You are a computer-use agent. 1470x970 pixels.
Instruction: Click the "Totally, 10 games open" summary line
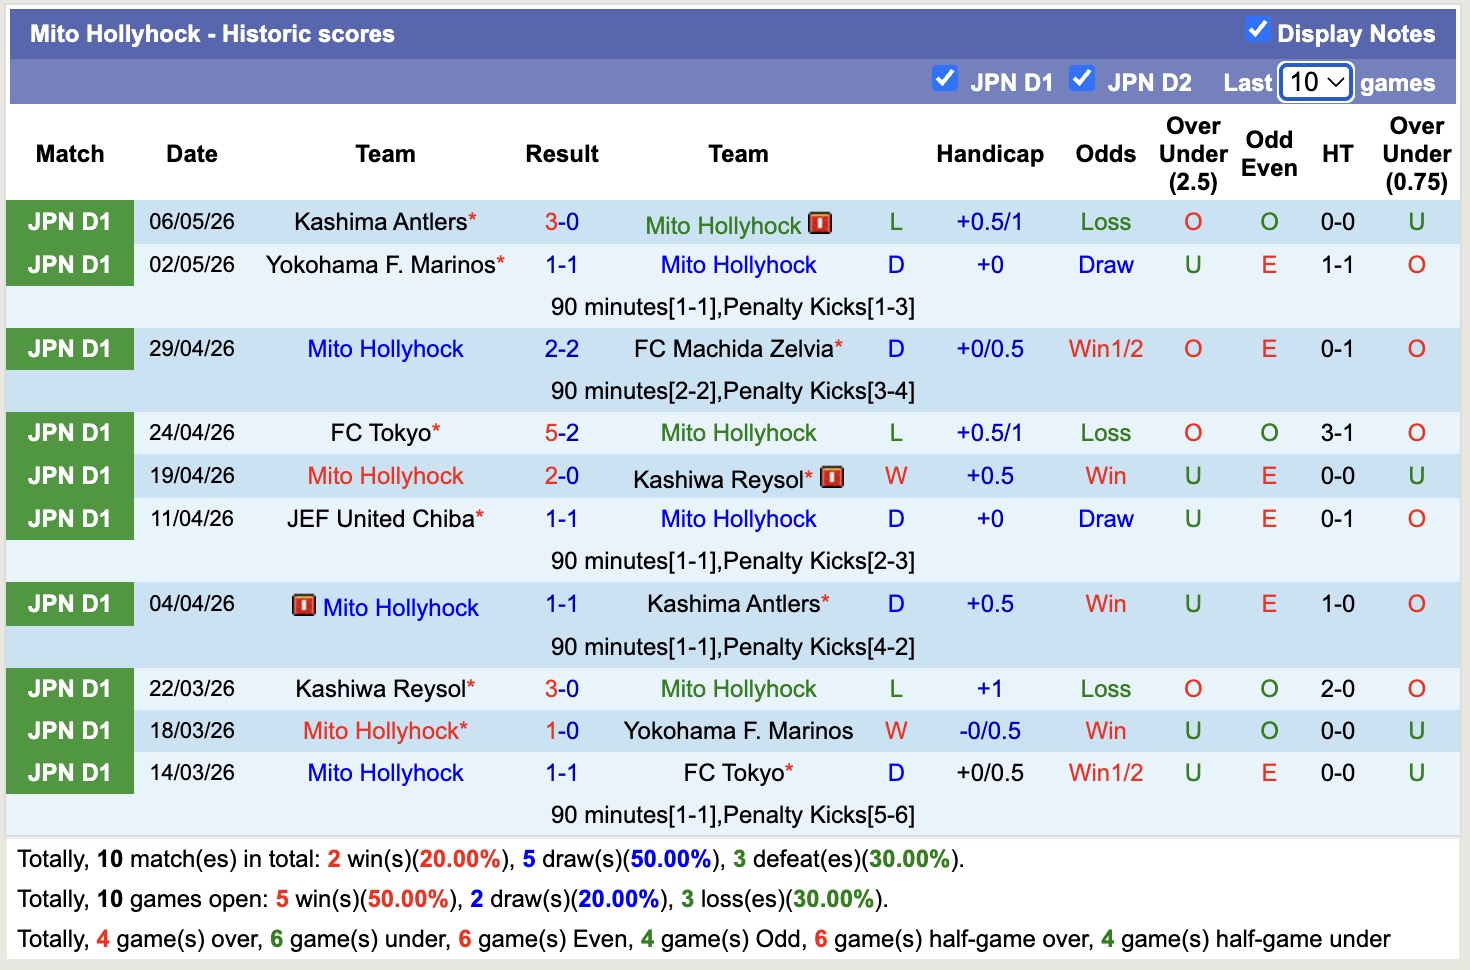click(x=453, y=899)
